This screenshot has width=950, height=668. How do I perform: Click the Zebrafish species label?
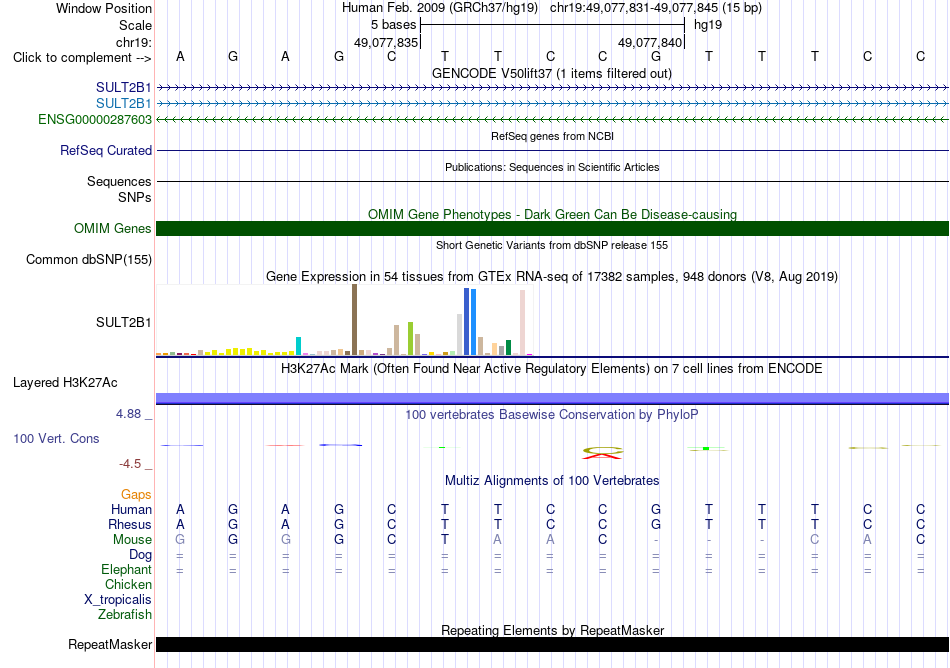click(125, 614)
